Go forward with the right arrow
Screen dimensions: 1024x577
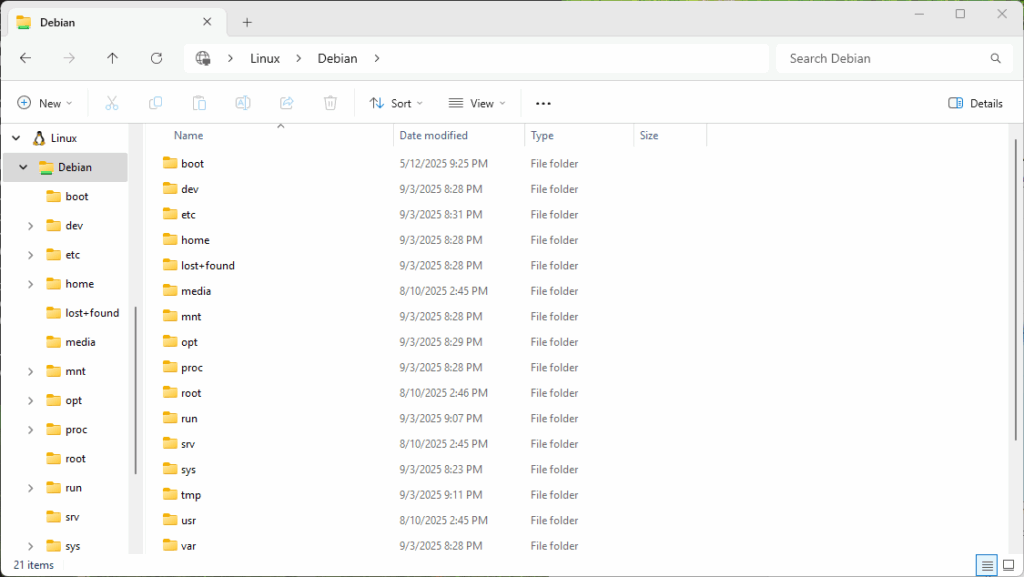click(69, 58)
